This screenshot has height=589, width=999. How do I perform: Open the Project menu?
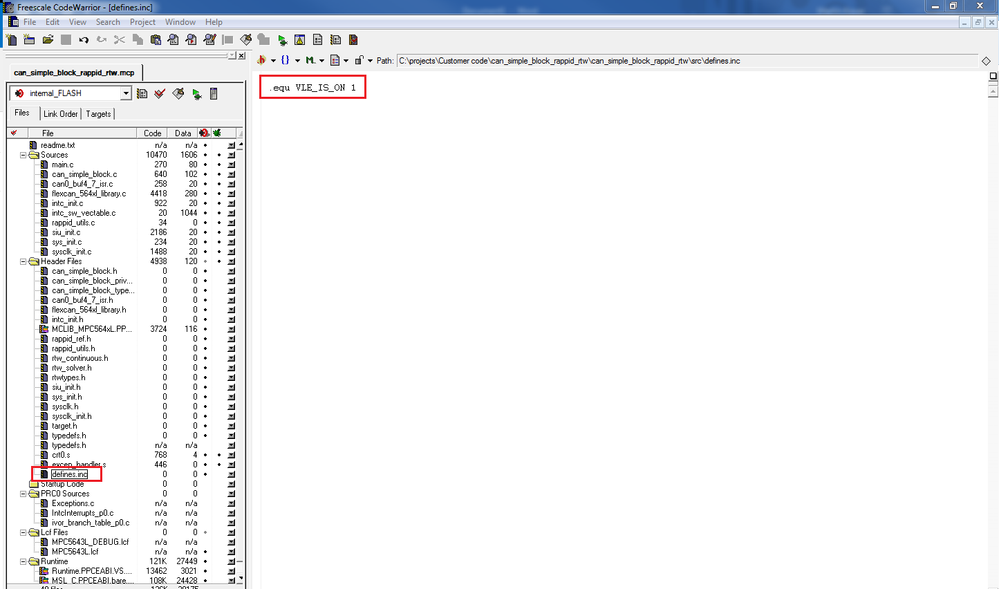point(142,22)
